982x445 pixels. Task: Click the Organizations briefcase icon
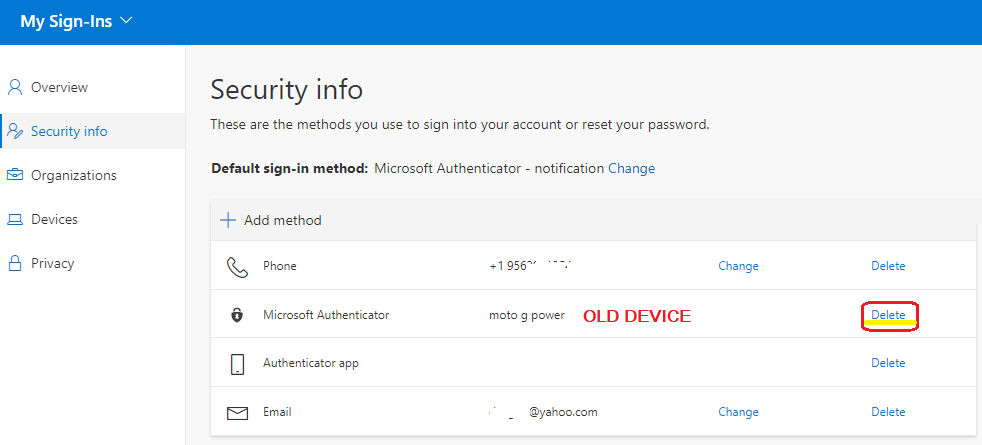tap(15, 175)
